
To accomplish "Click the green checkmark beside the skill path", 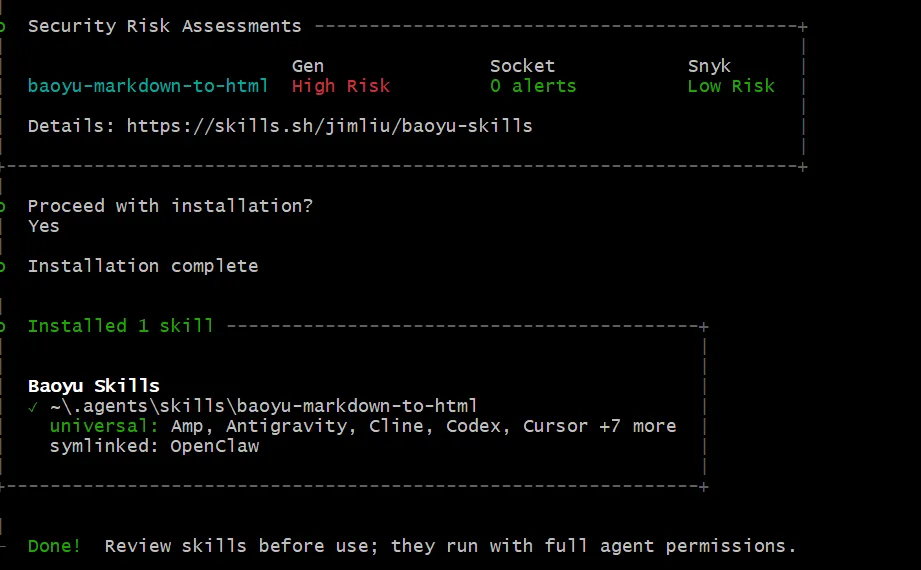I will [x=33, y=407].
